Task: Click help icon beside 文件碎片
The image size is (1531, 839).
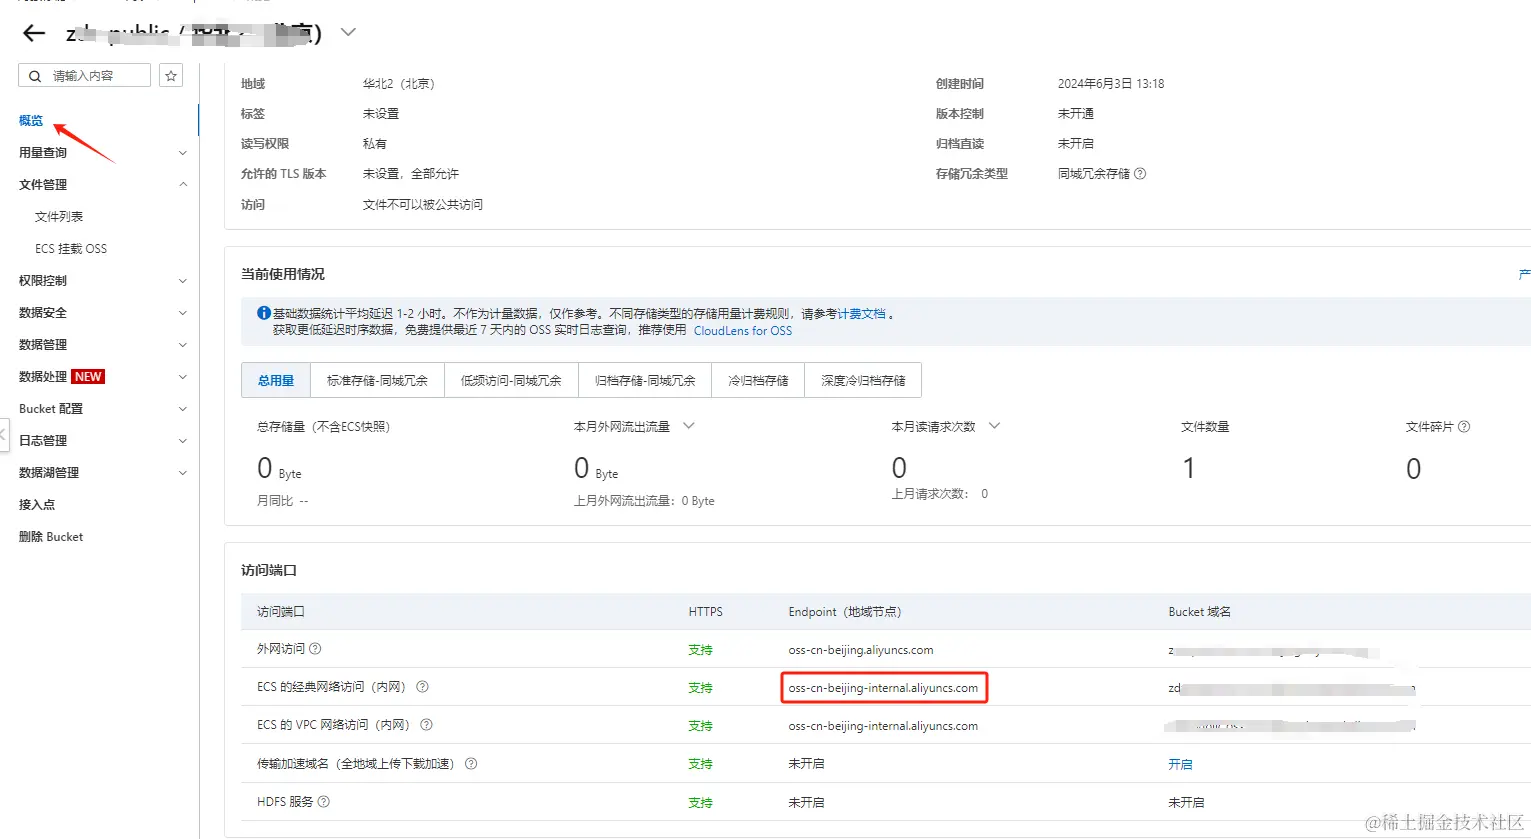Action: [1464, 427]
